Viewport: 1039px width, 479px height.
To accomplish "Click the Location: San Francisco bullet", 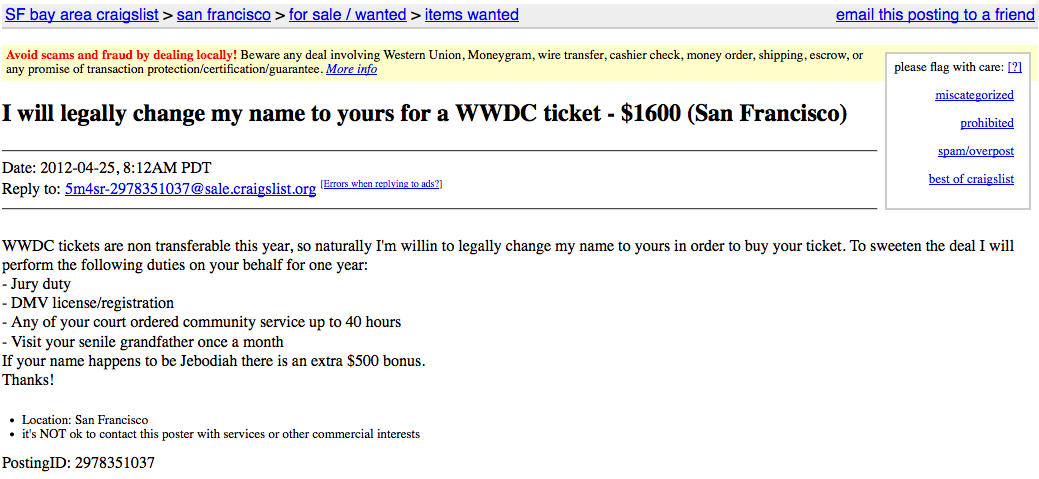I will (x=85, y=420).
